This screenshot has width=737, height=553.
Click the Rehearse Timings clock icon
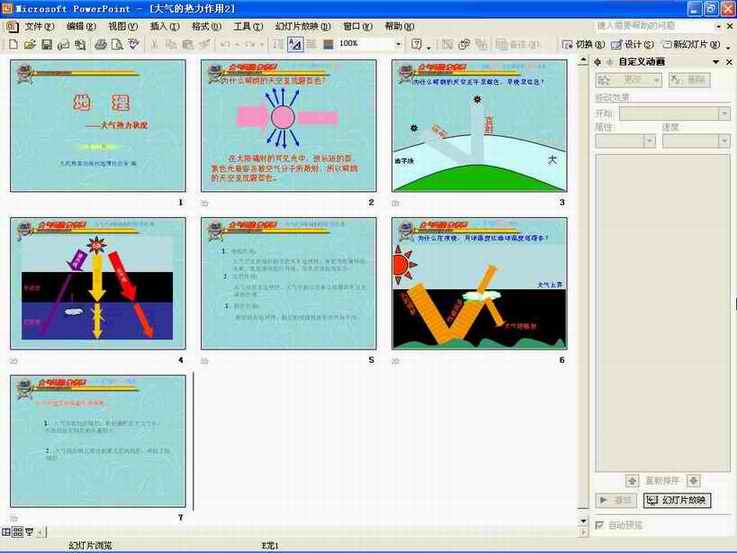pyautogui.click(x=464, y=45)
